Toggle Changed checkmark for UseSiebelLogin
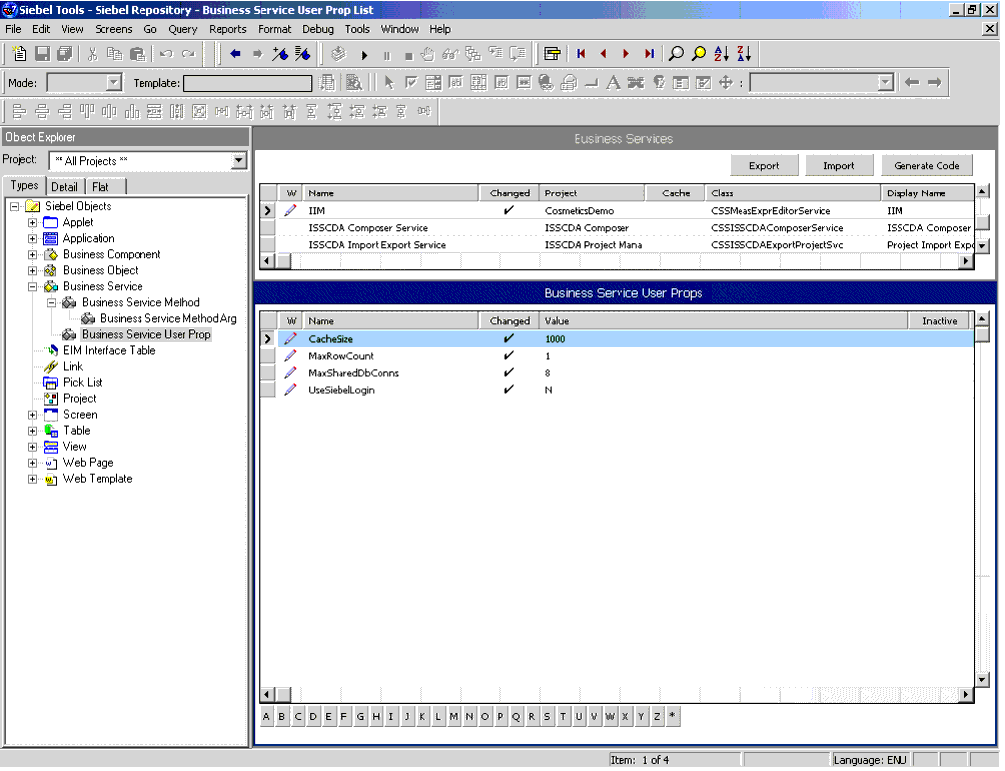The height and width of the screenshot is (771, 1005). click(509, 390)
